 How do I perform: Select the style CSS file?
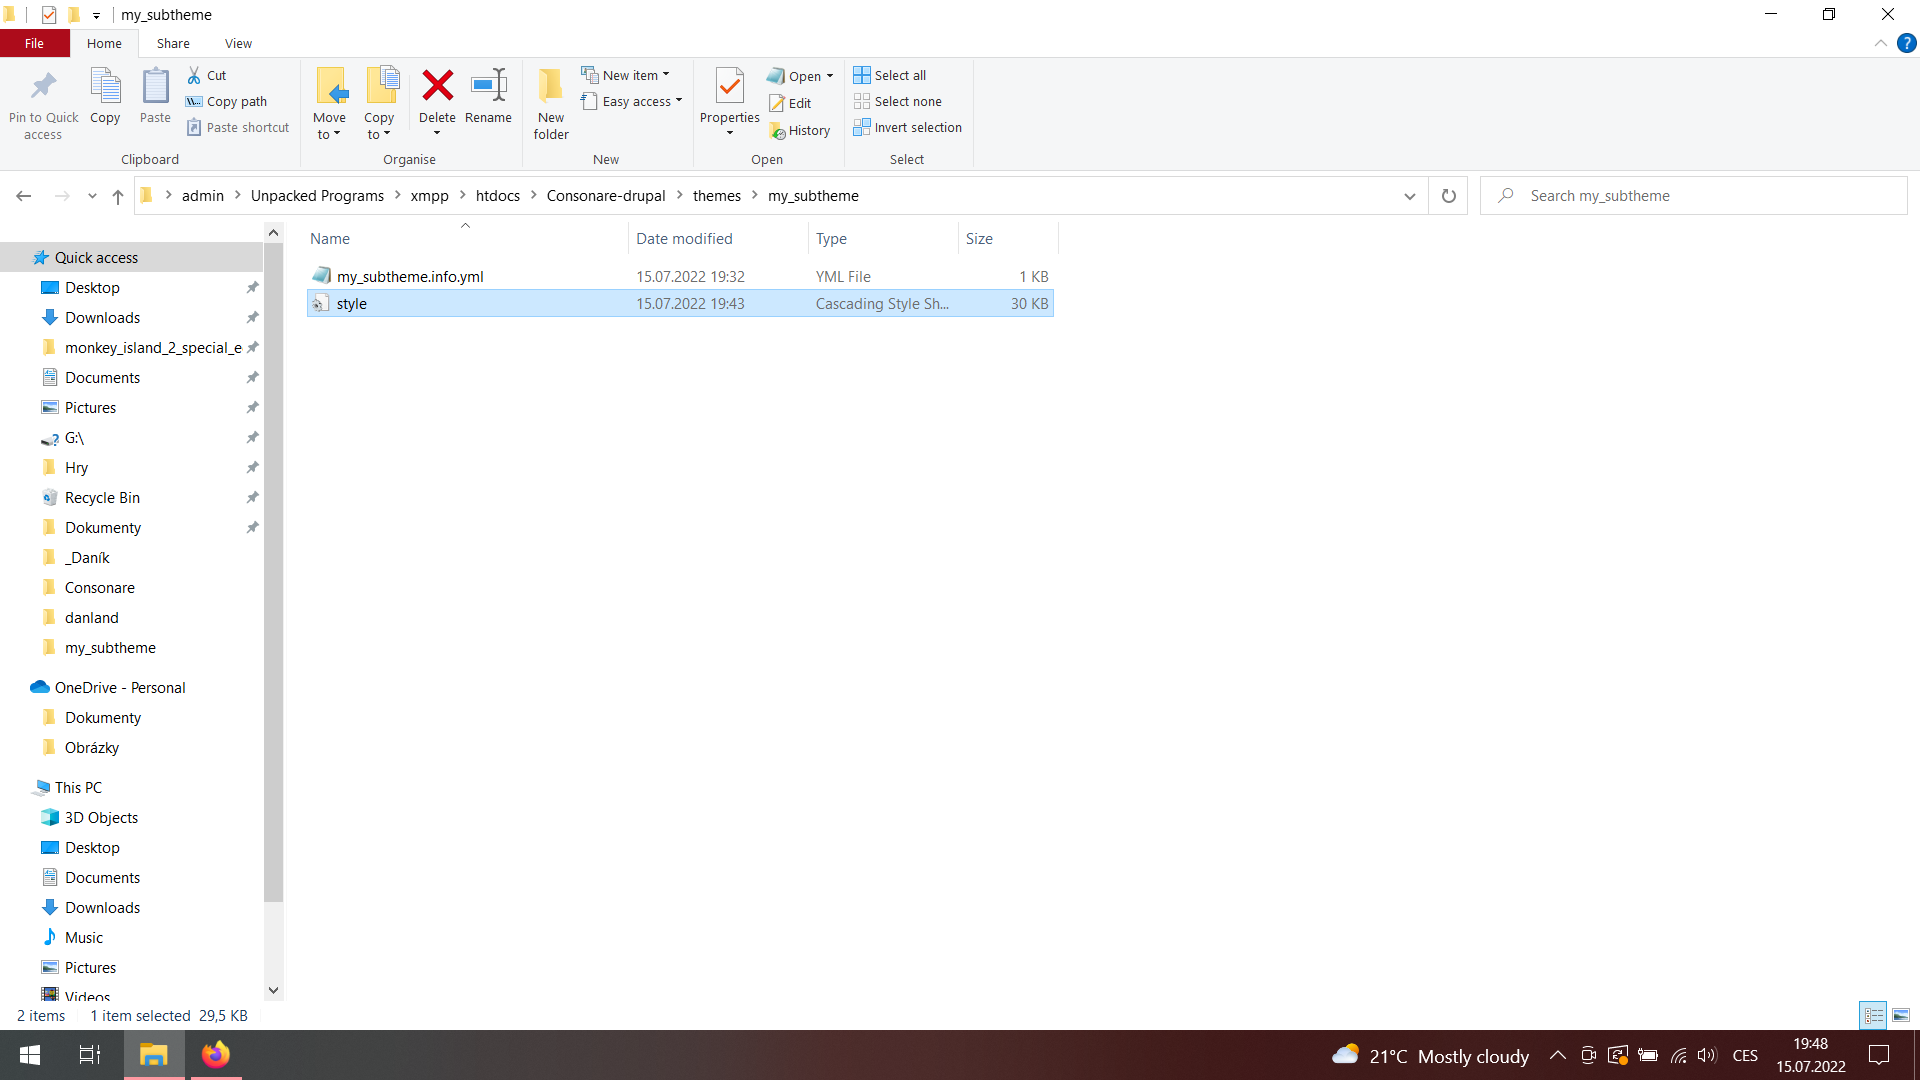pos(680,303)
